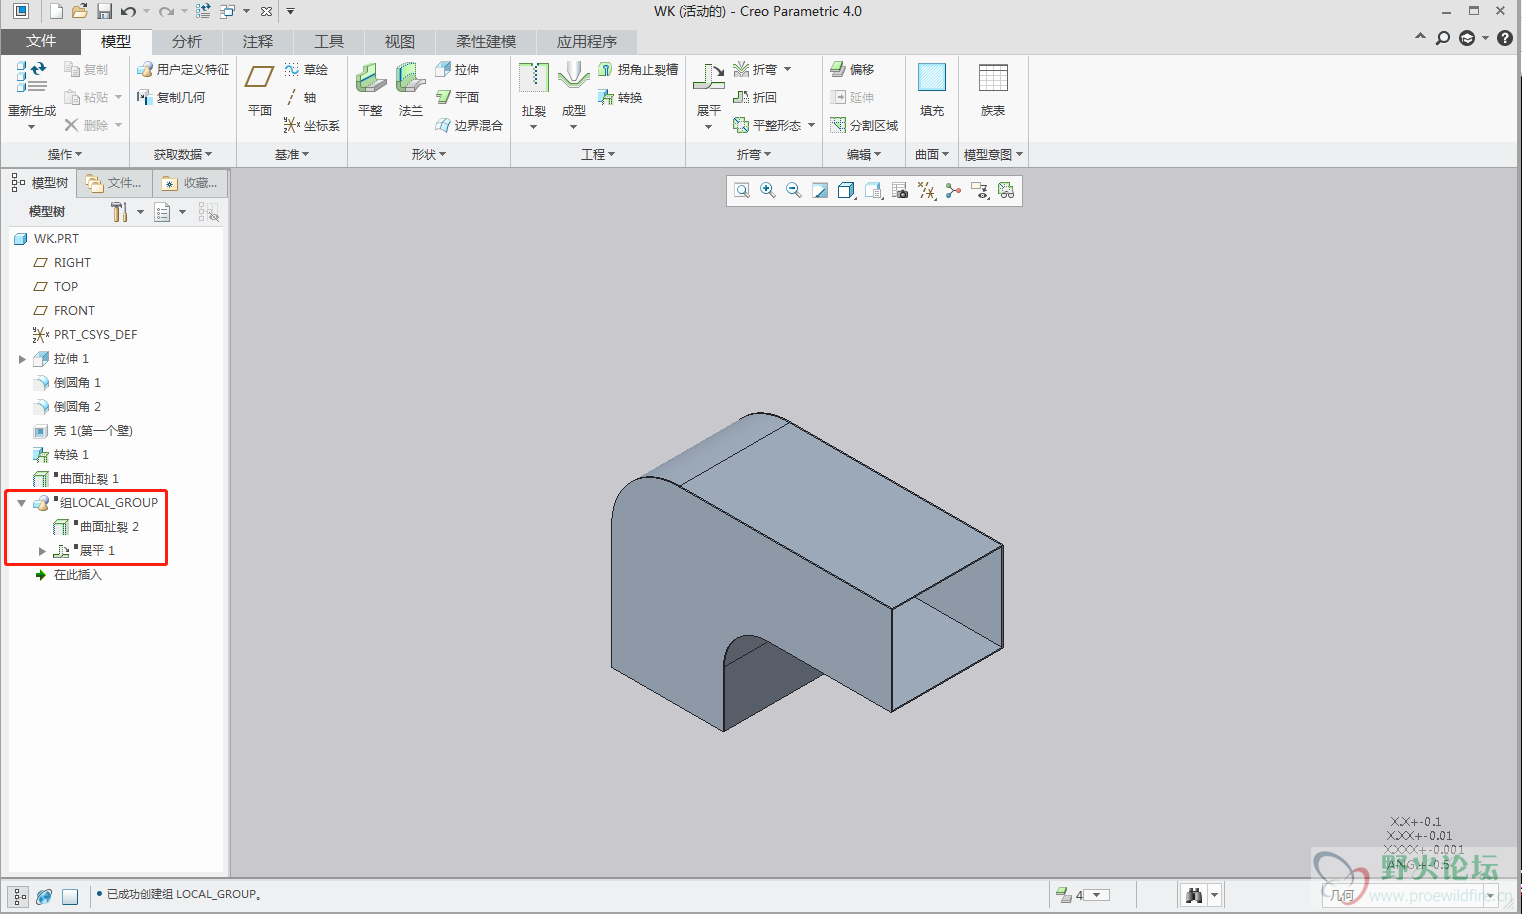Click the Conversion (转换) tool
The width and height of the screenshot is (1522, 914).
coord(620,97)
